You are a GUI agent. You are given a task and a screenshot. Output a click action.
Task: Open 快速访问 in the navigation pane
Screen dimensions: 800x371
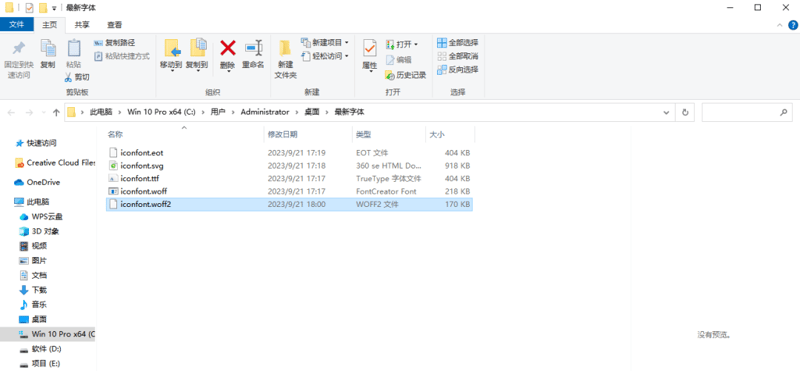42,143
